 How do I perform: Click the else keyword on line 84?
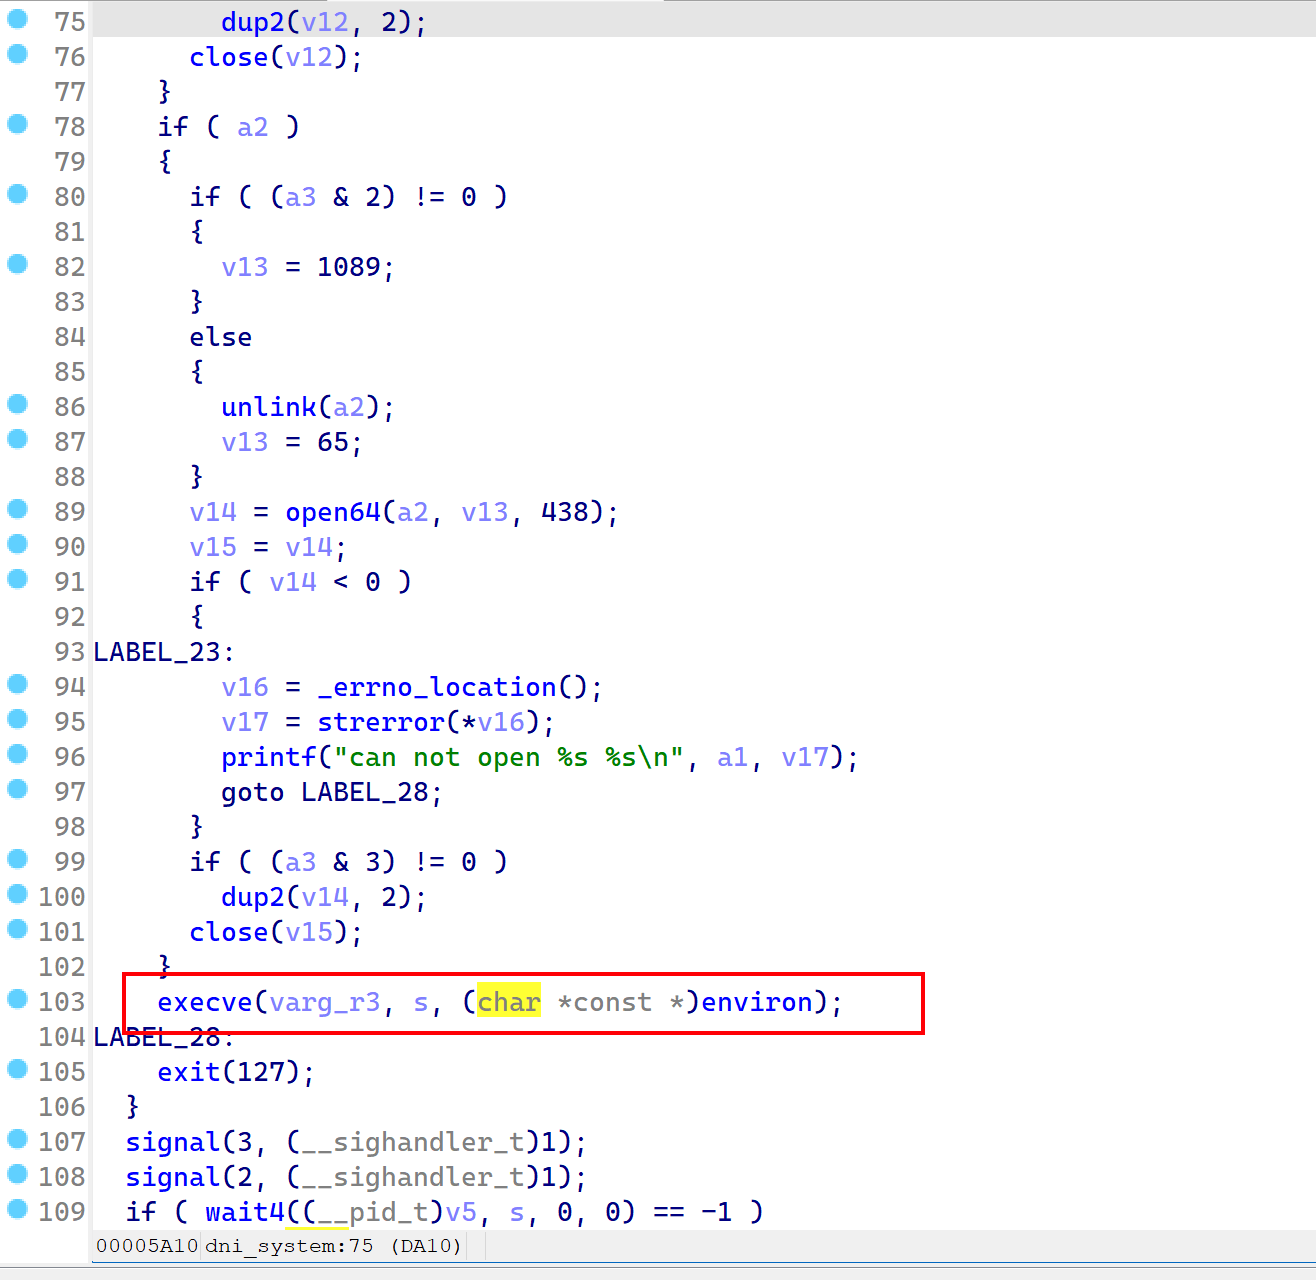click(221, 337)
